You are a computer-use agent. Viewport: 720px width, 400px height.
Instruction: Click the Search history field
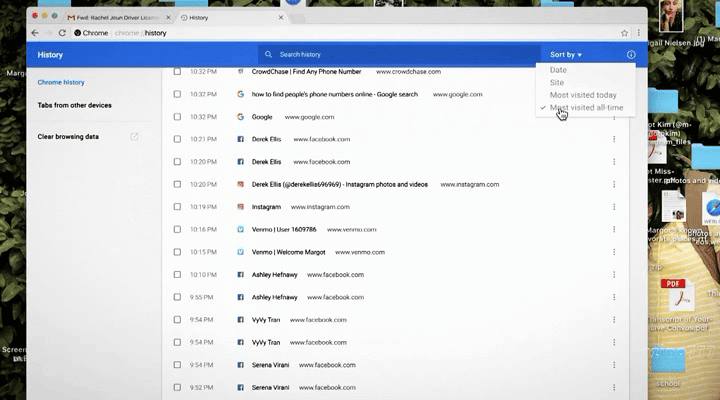tap(399, 54)
